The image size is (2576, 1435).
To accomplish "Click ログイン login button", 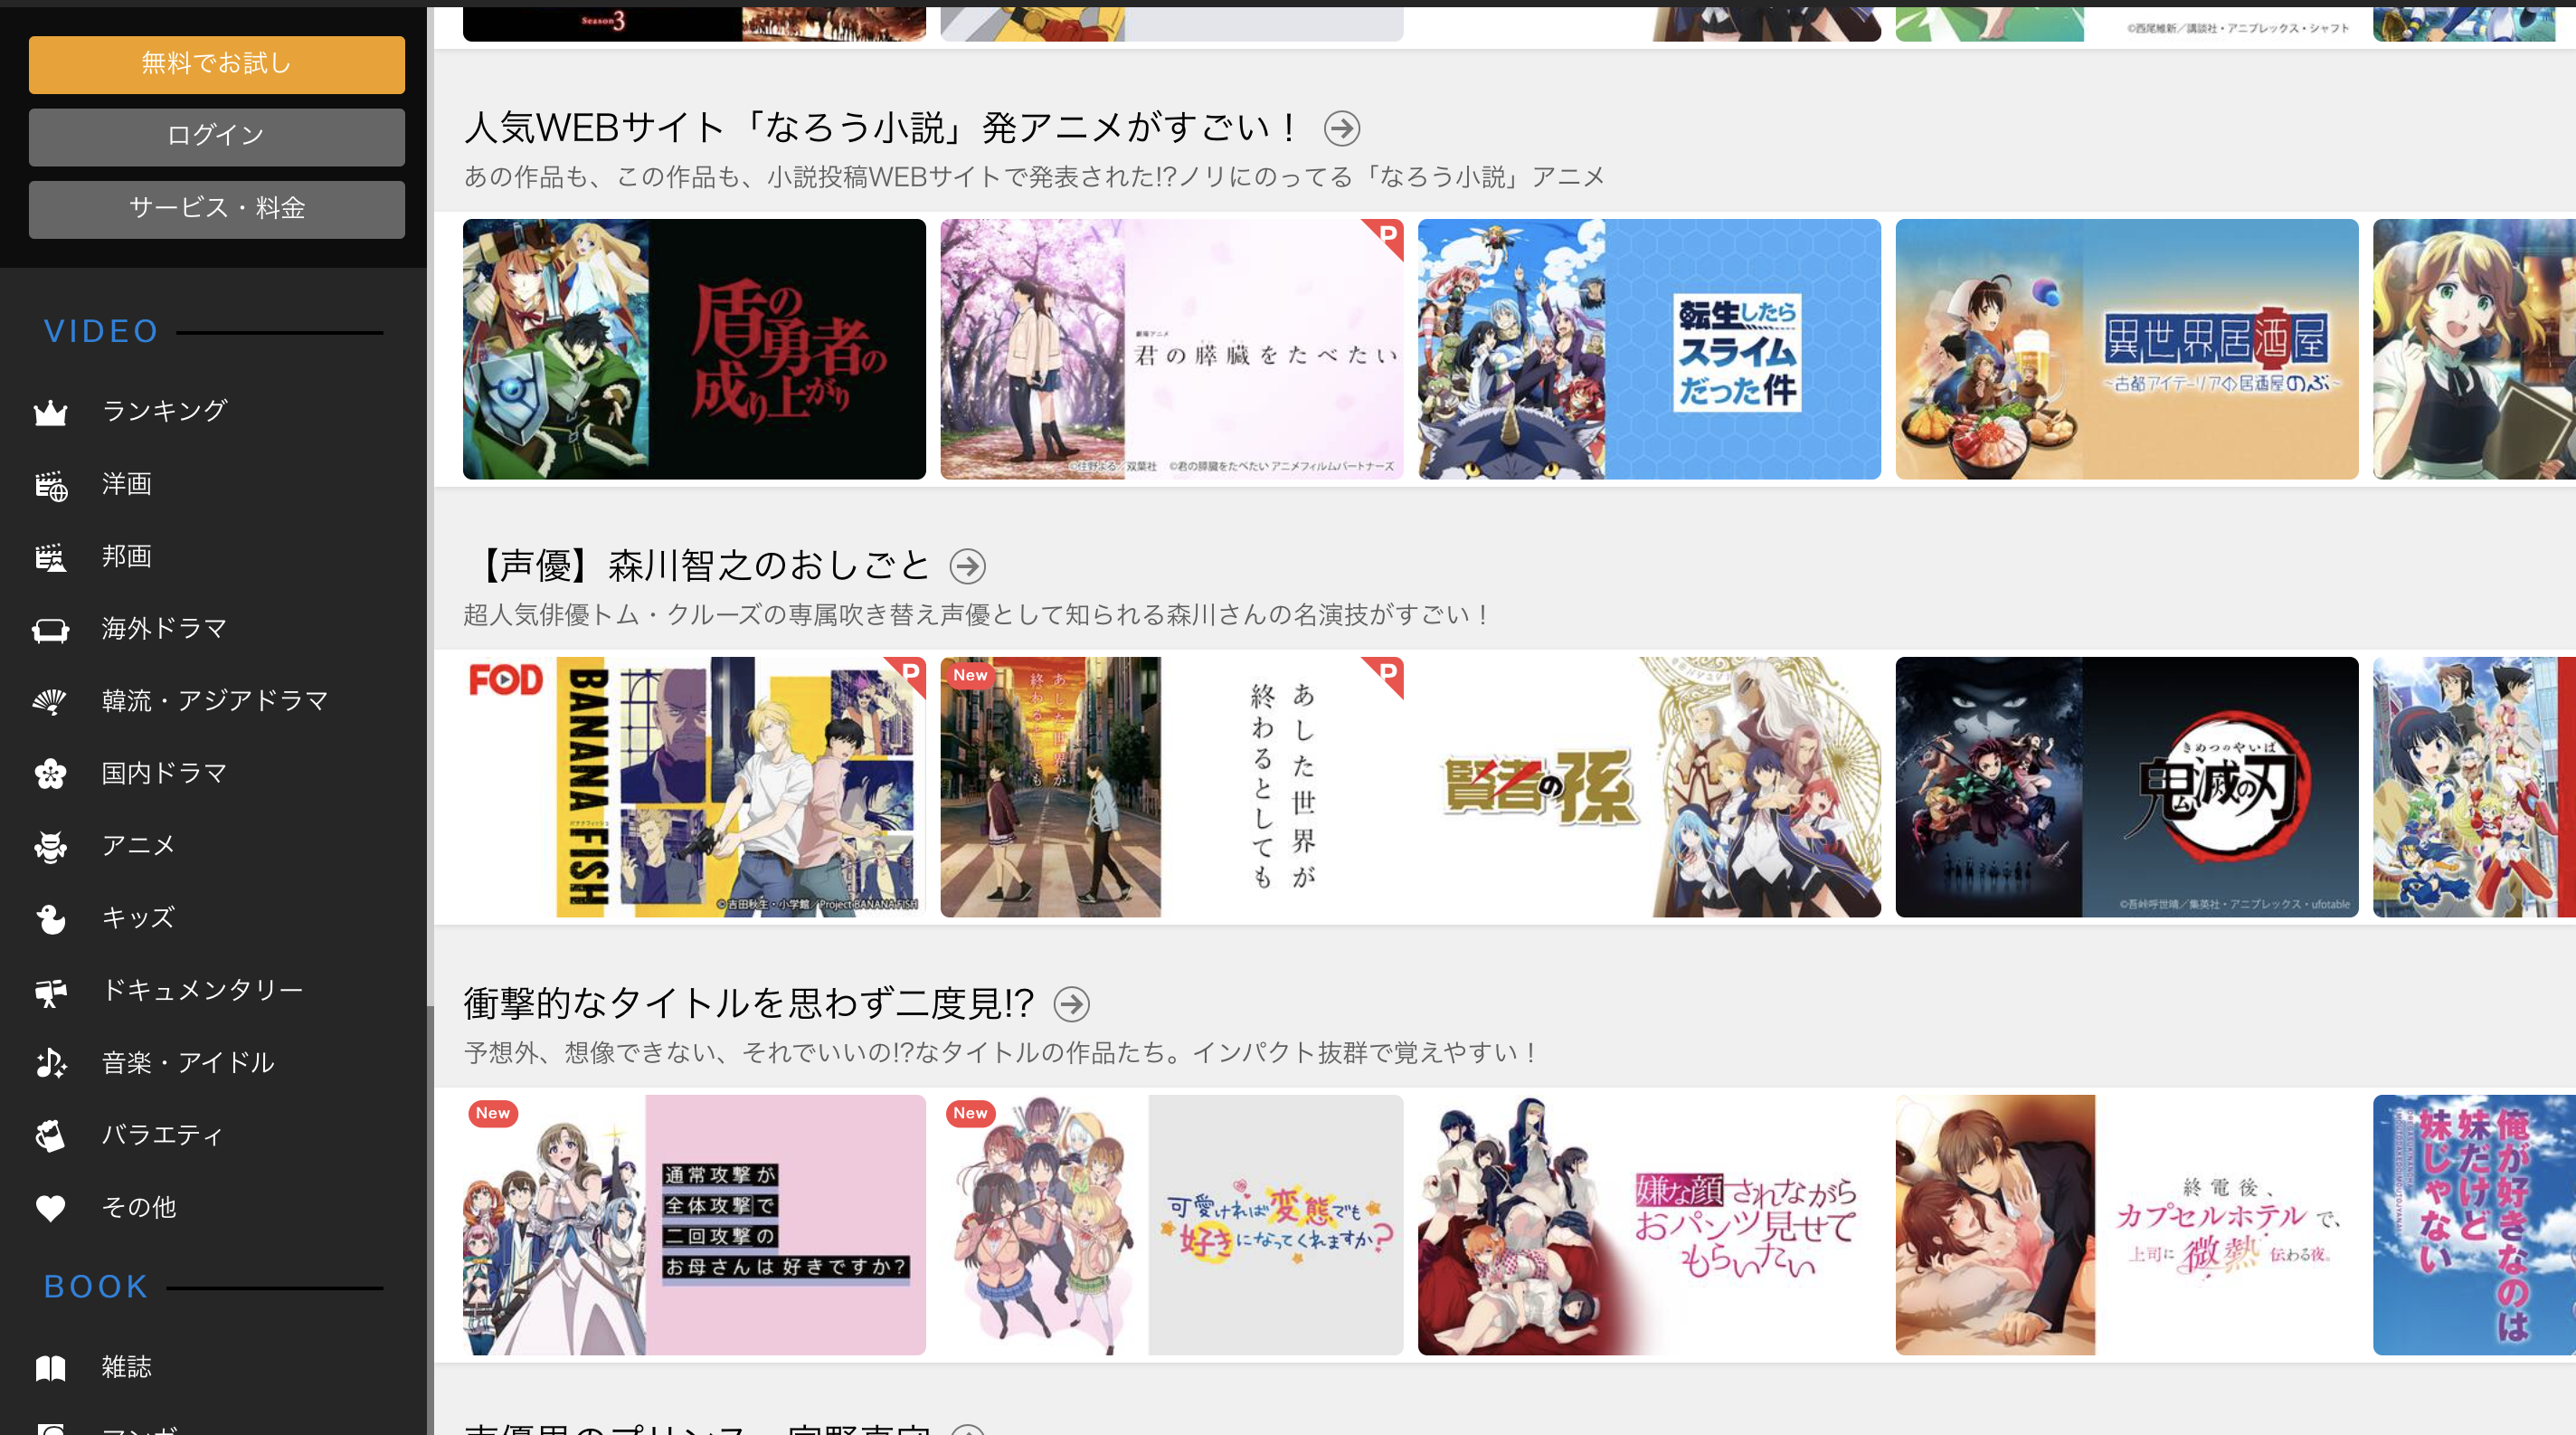I will click(213, 134).
